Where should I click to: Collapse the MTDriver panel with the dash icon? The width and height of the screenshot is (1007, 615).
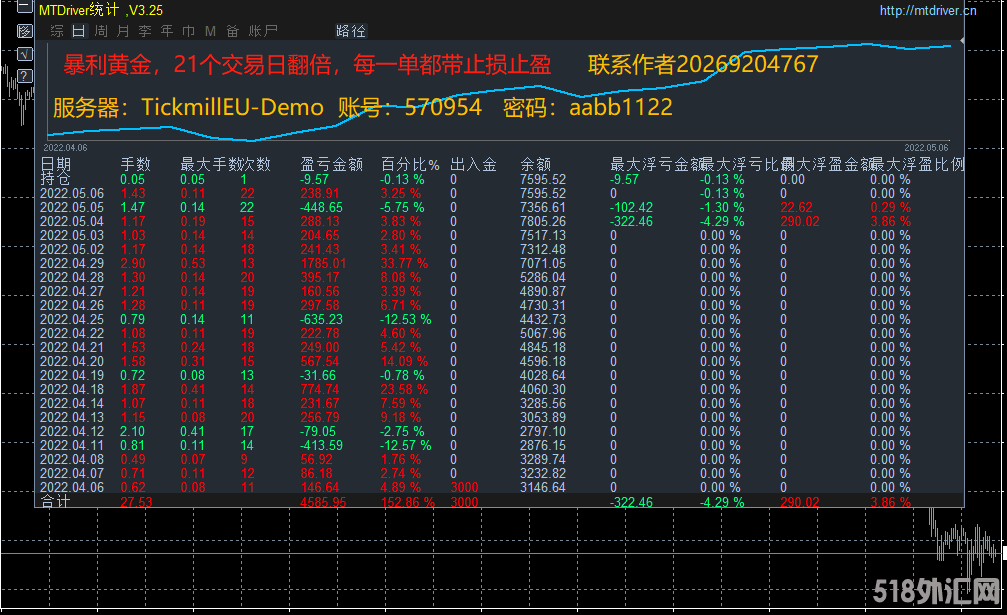24,7
